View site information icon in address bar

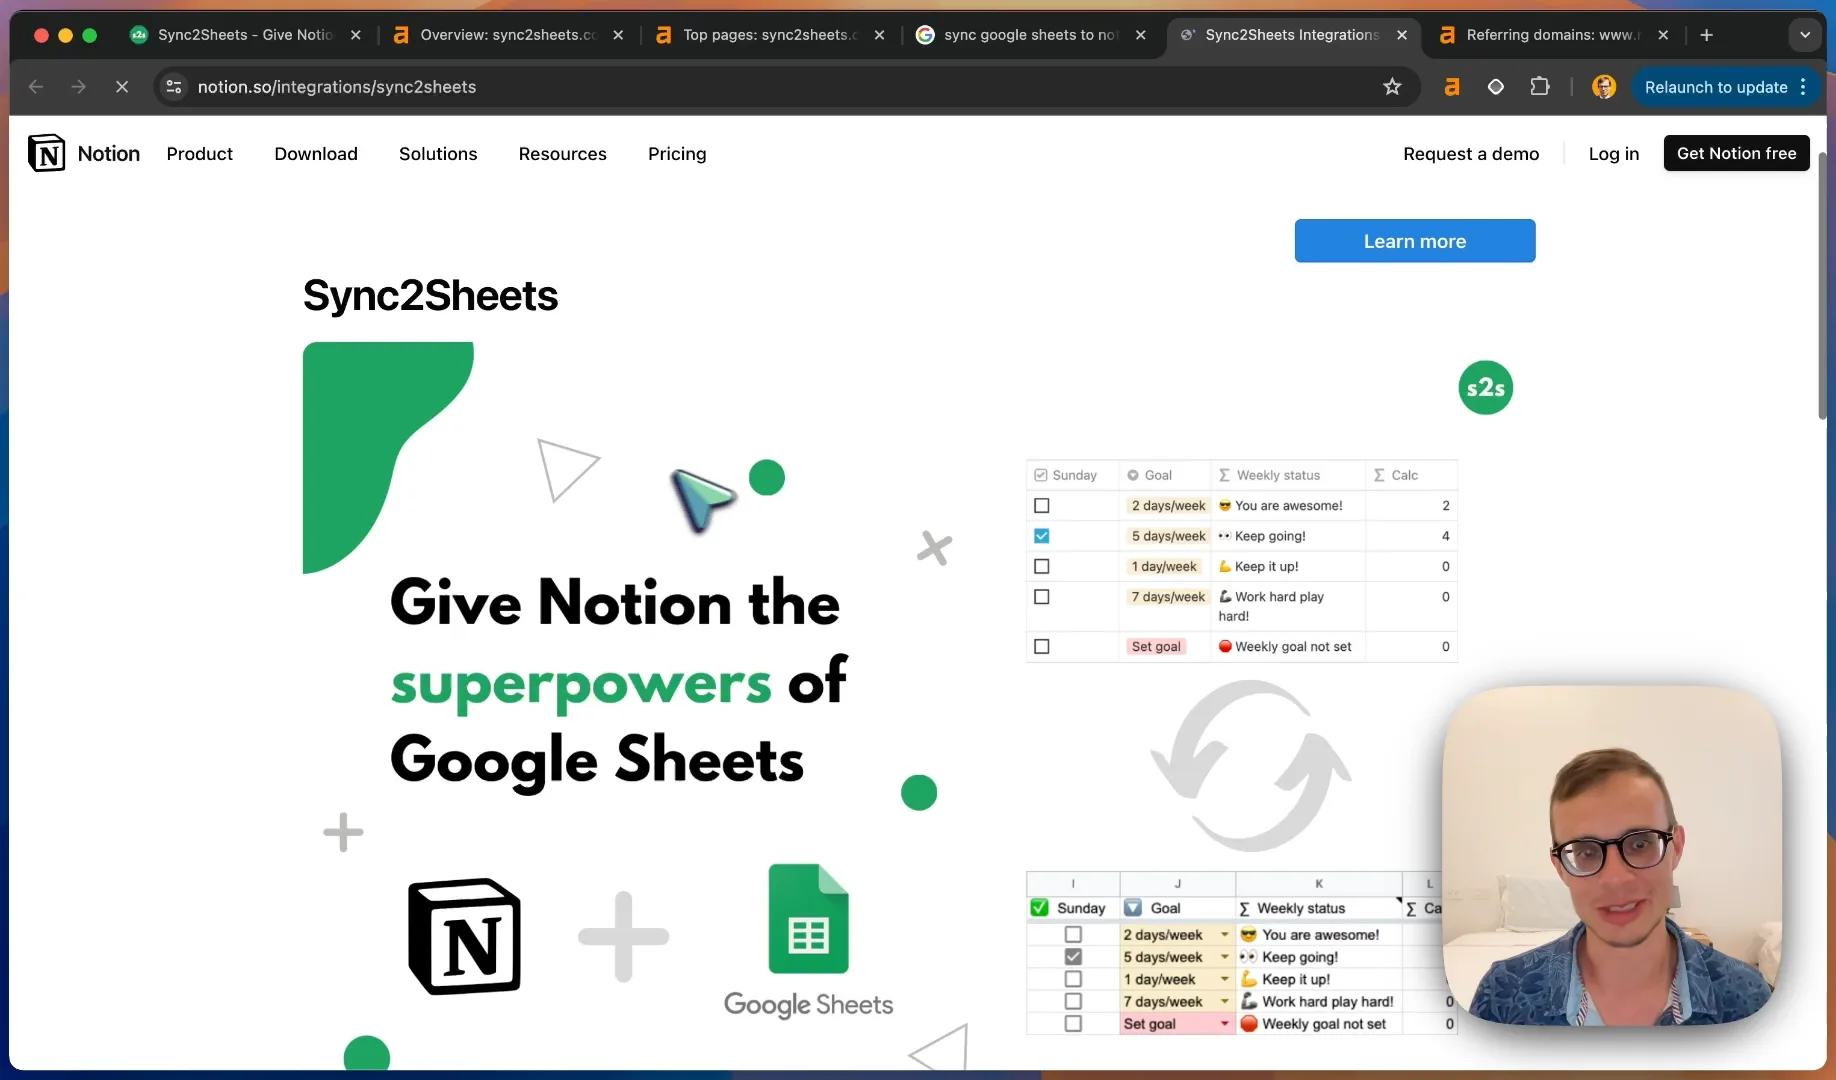174,87
